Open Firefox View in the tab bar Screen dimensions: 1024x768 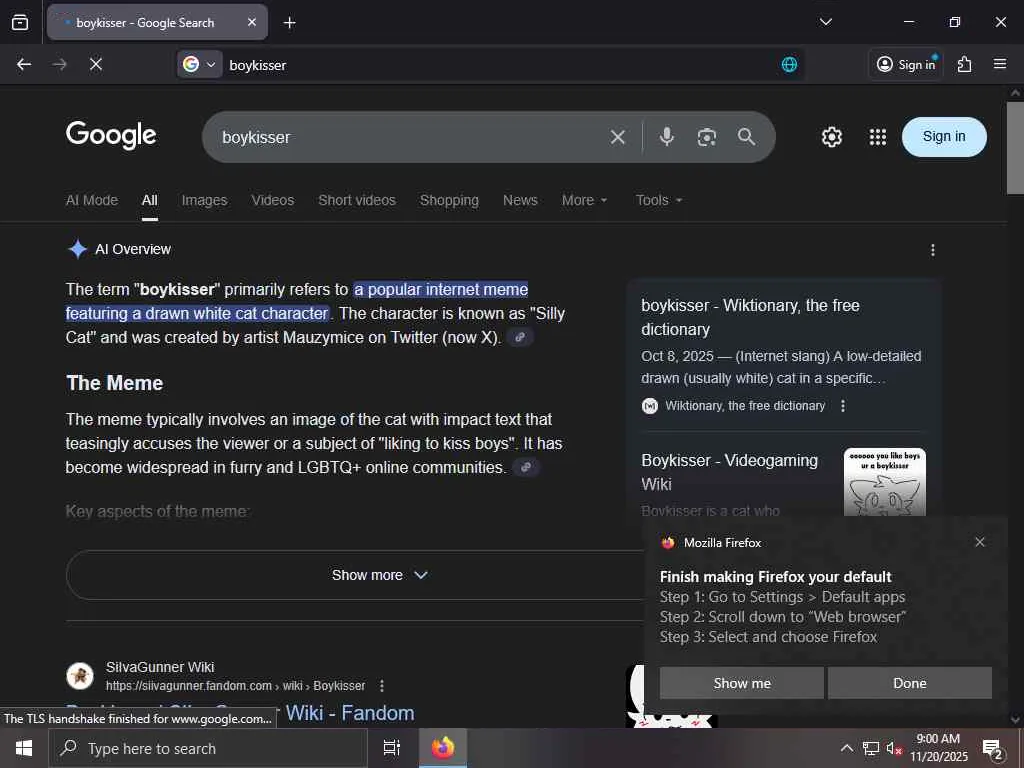point(20,22)
